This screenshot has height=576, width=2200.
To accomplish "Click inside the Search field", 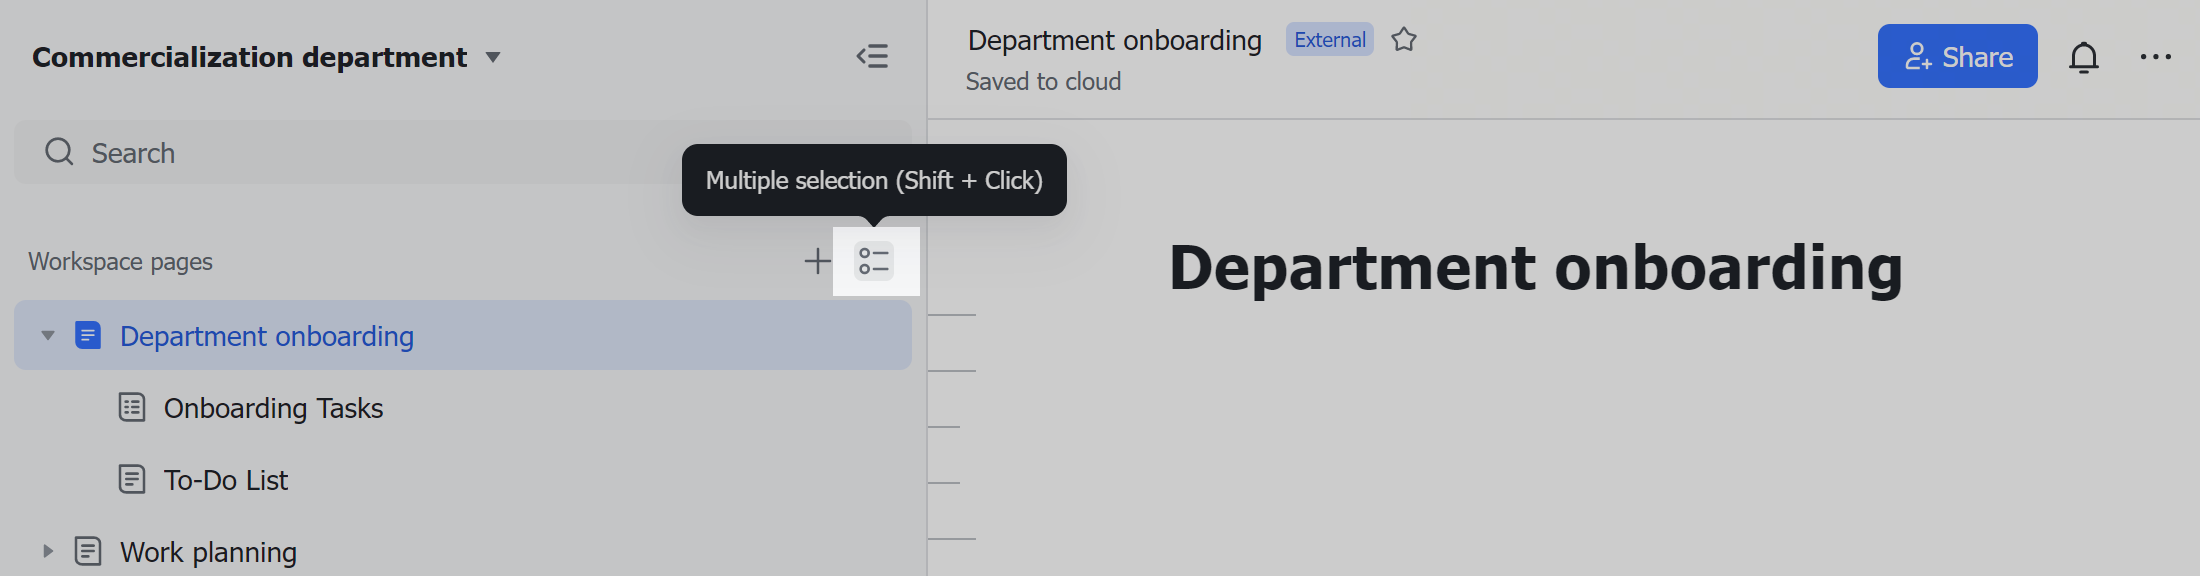I will 300,152.
